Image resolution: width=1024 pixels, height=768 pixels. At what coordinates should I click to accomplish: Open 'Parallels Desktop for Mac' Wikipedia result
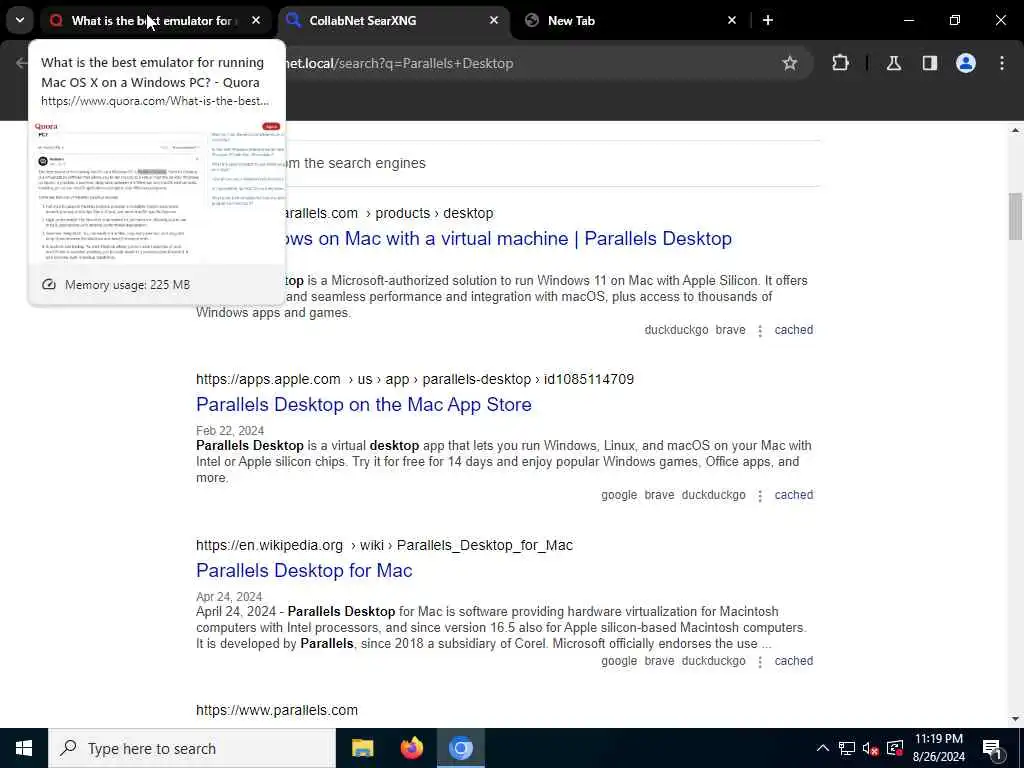tap(304, 570)
